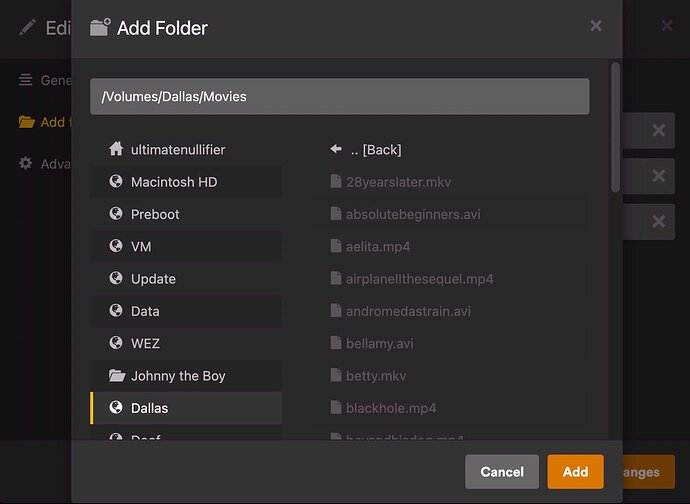Select the file blackhole.mp4
This screenshot has height=504, width=690.
pos(451,408)
